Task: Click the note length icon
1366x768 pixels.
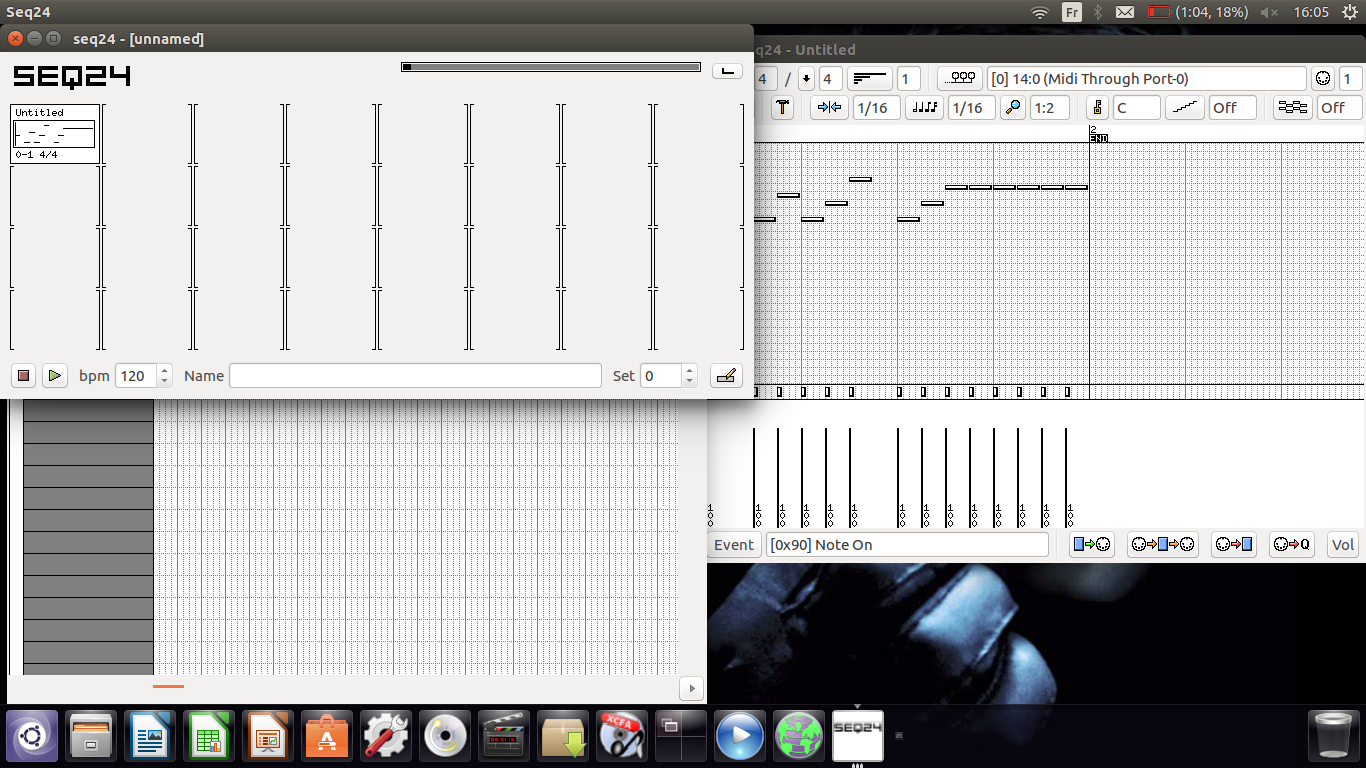Action: coord(925,108)
